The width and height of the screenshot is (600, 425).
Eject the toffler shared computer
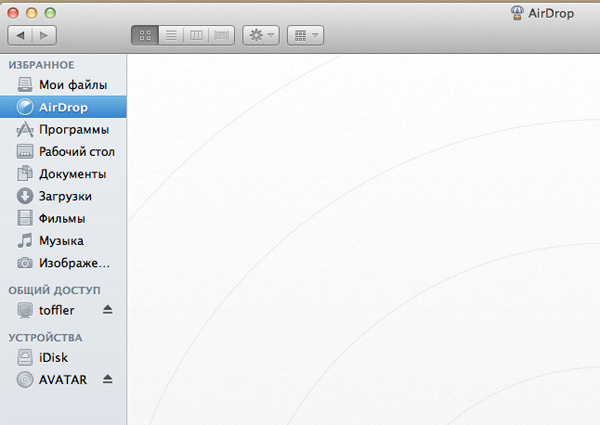coord(108,310)
